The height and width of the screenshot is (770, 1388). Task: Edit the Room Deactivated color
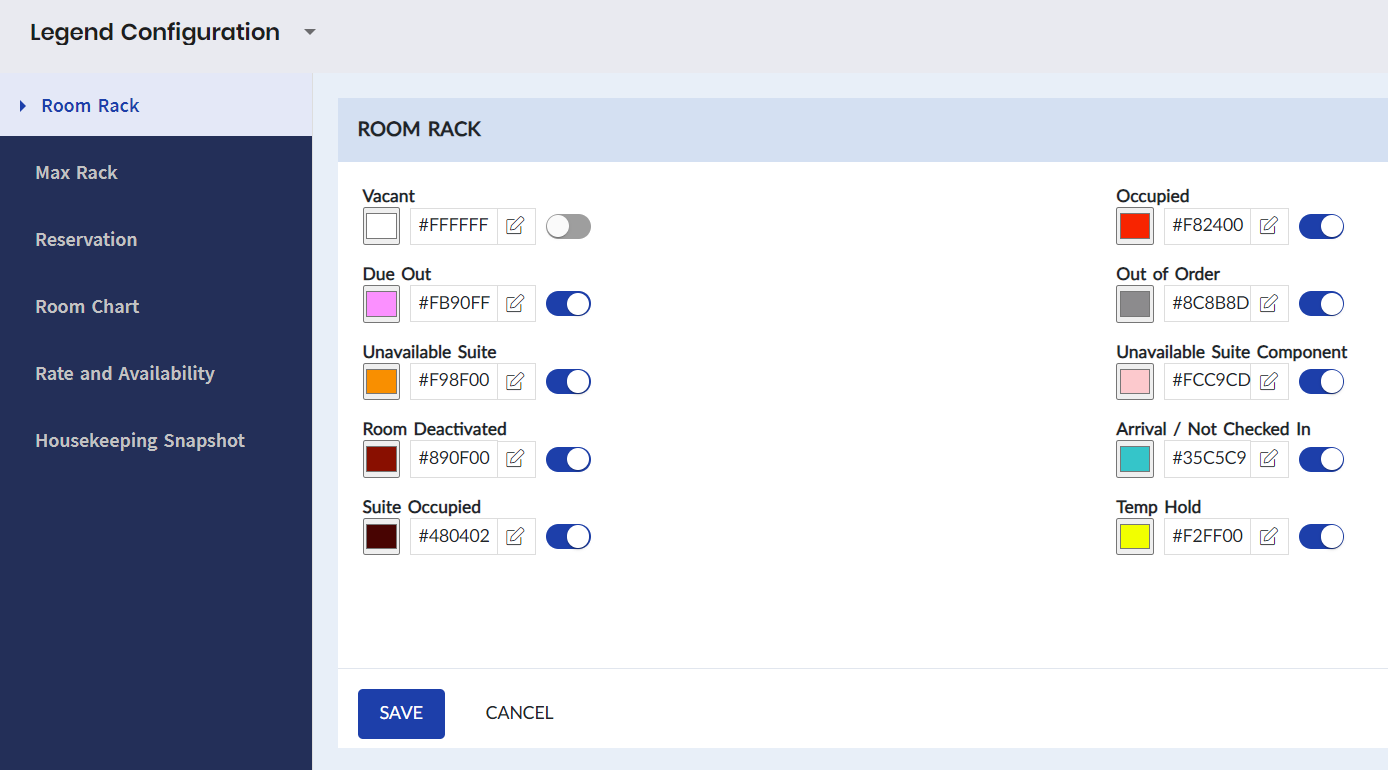pos(515,458)
